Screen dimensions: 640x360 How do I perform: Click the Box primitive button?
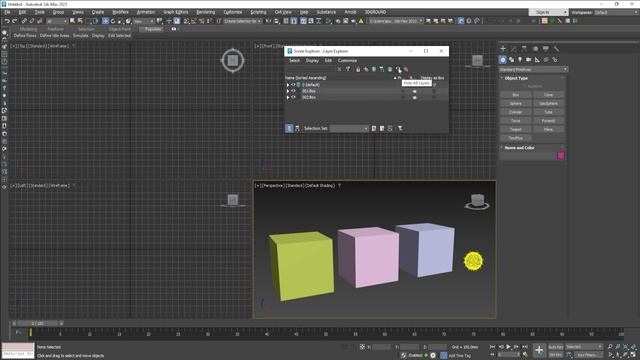tap(516, 95)
